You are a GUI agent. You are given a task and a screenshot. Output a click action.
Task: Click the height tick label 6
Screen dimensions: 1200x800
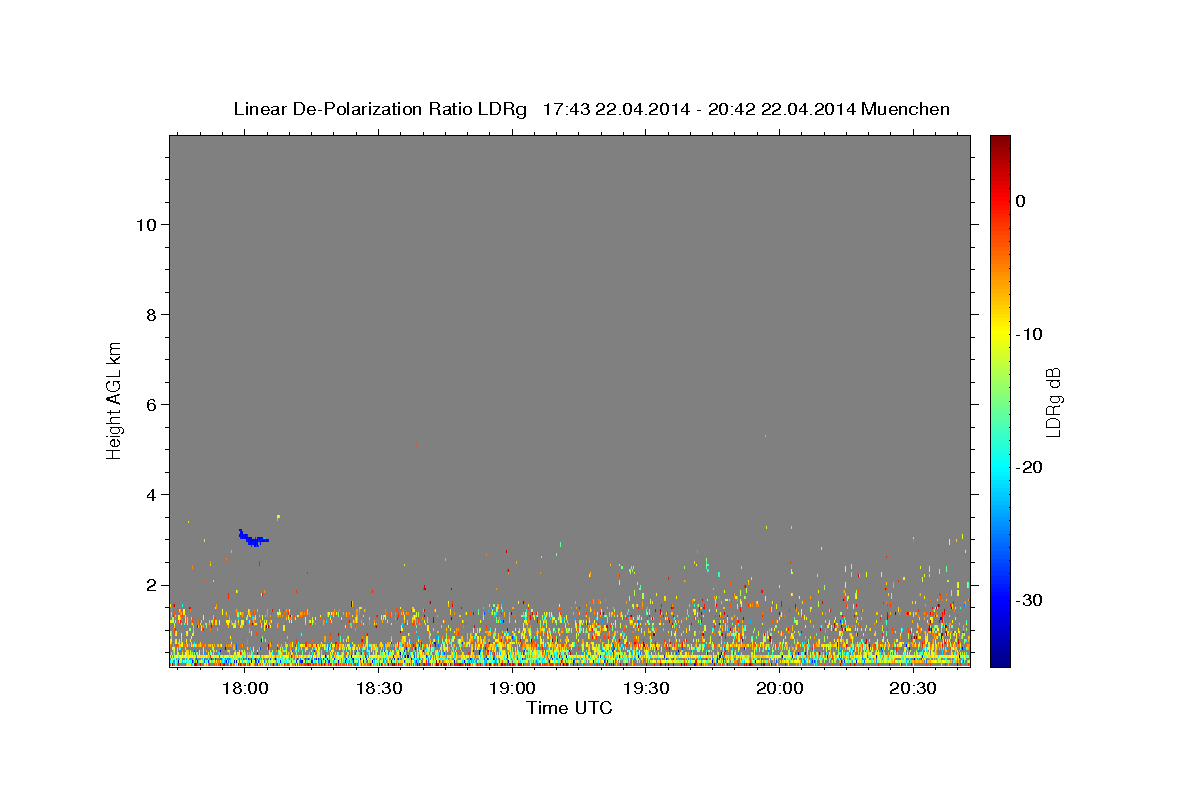click(152, 405)
